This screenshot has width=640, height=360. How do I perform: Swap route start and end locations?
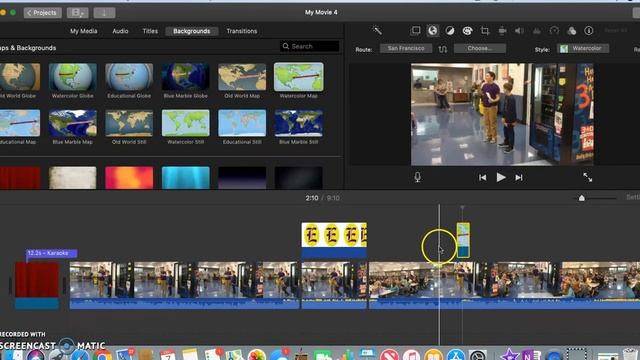point(443,49)
